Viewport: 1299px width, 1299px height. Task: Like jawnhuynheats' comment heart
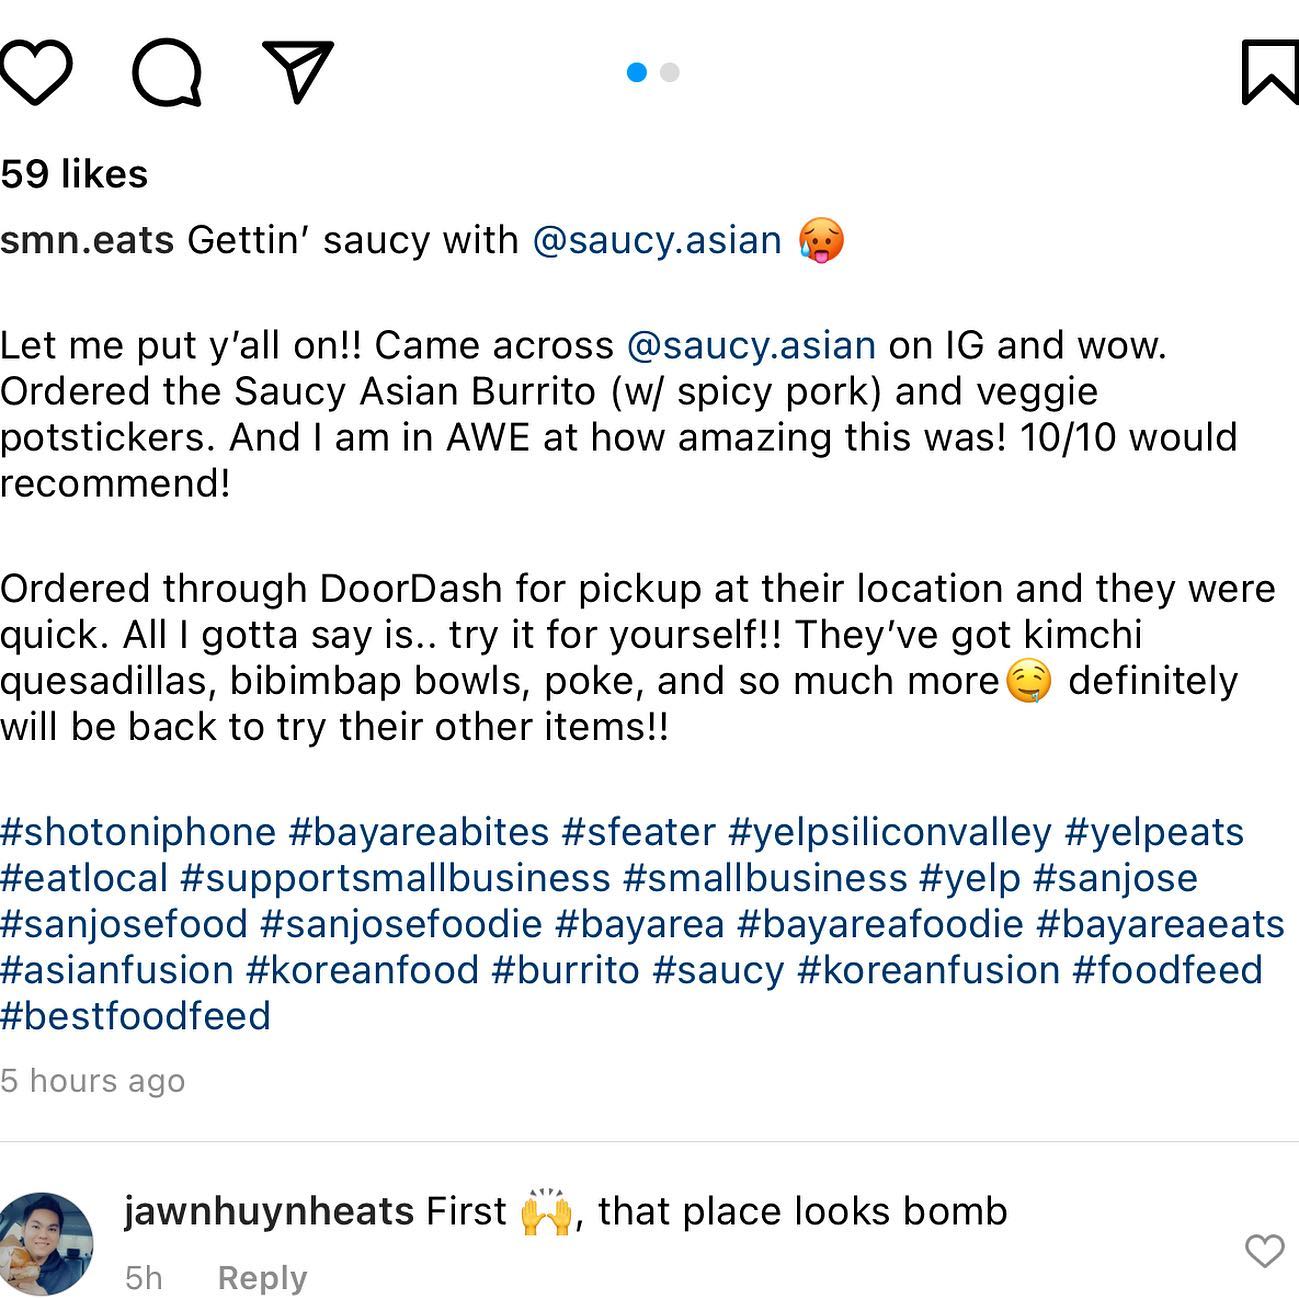[x=1264, y=1250]
